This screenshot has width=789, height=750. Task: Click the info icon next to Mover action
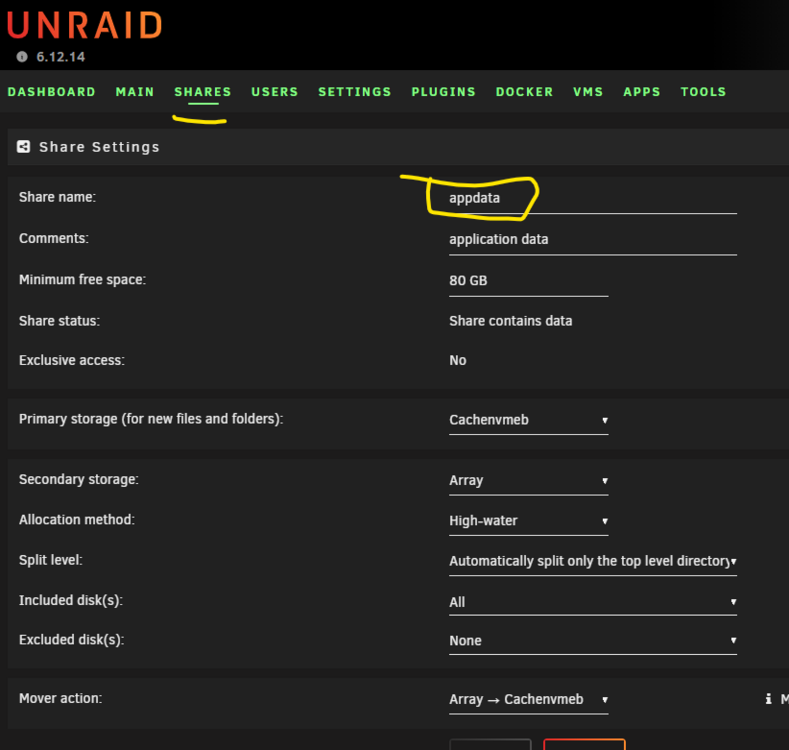[x=768, y=699]
